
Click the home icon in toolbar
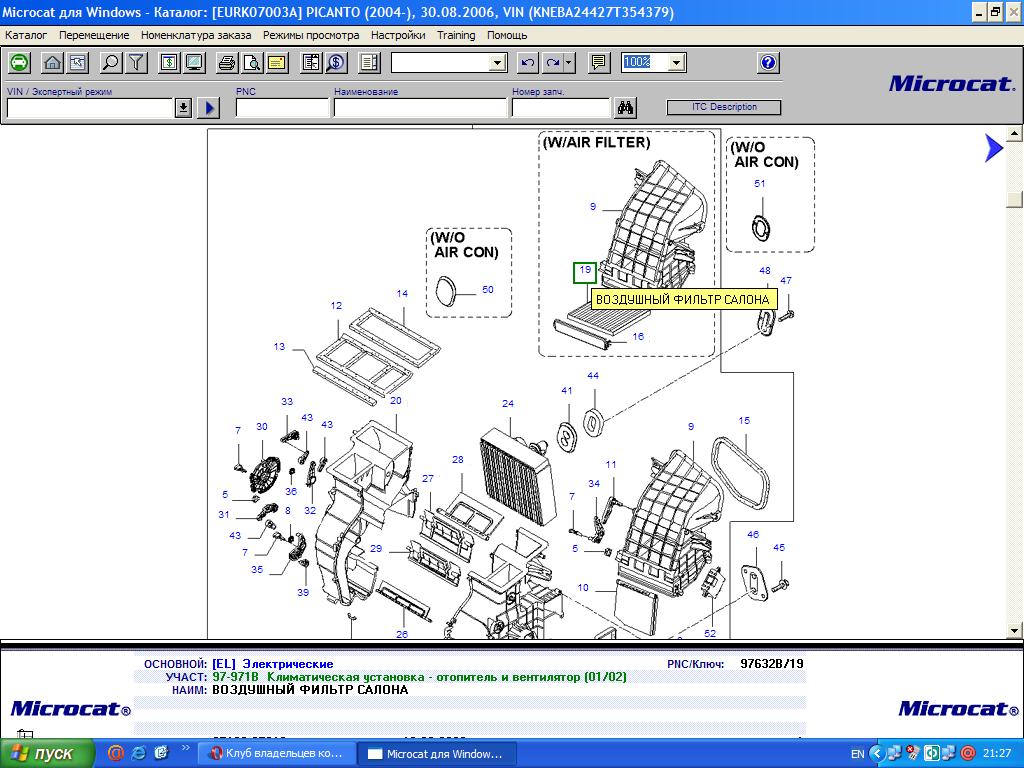point(53,62)
